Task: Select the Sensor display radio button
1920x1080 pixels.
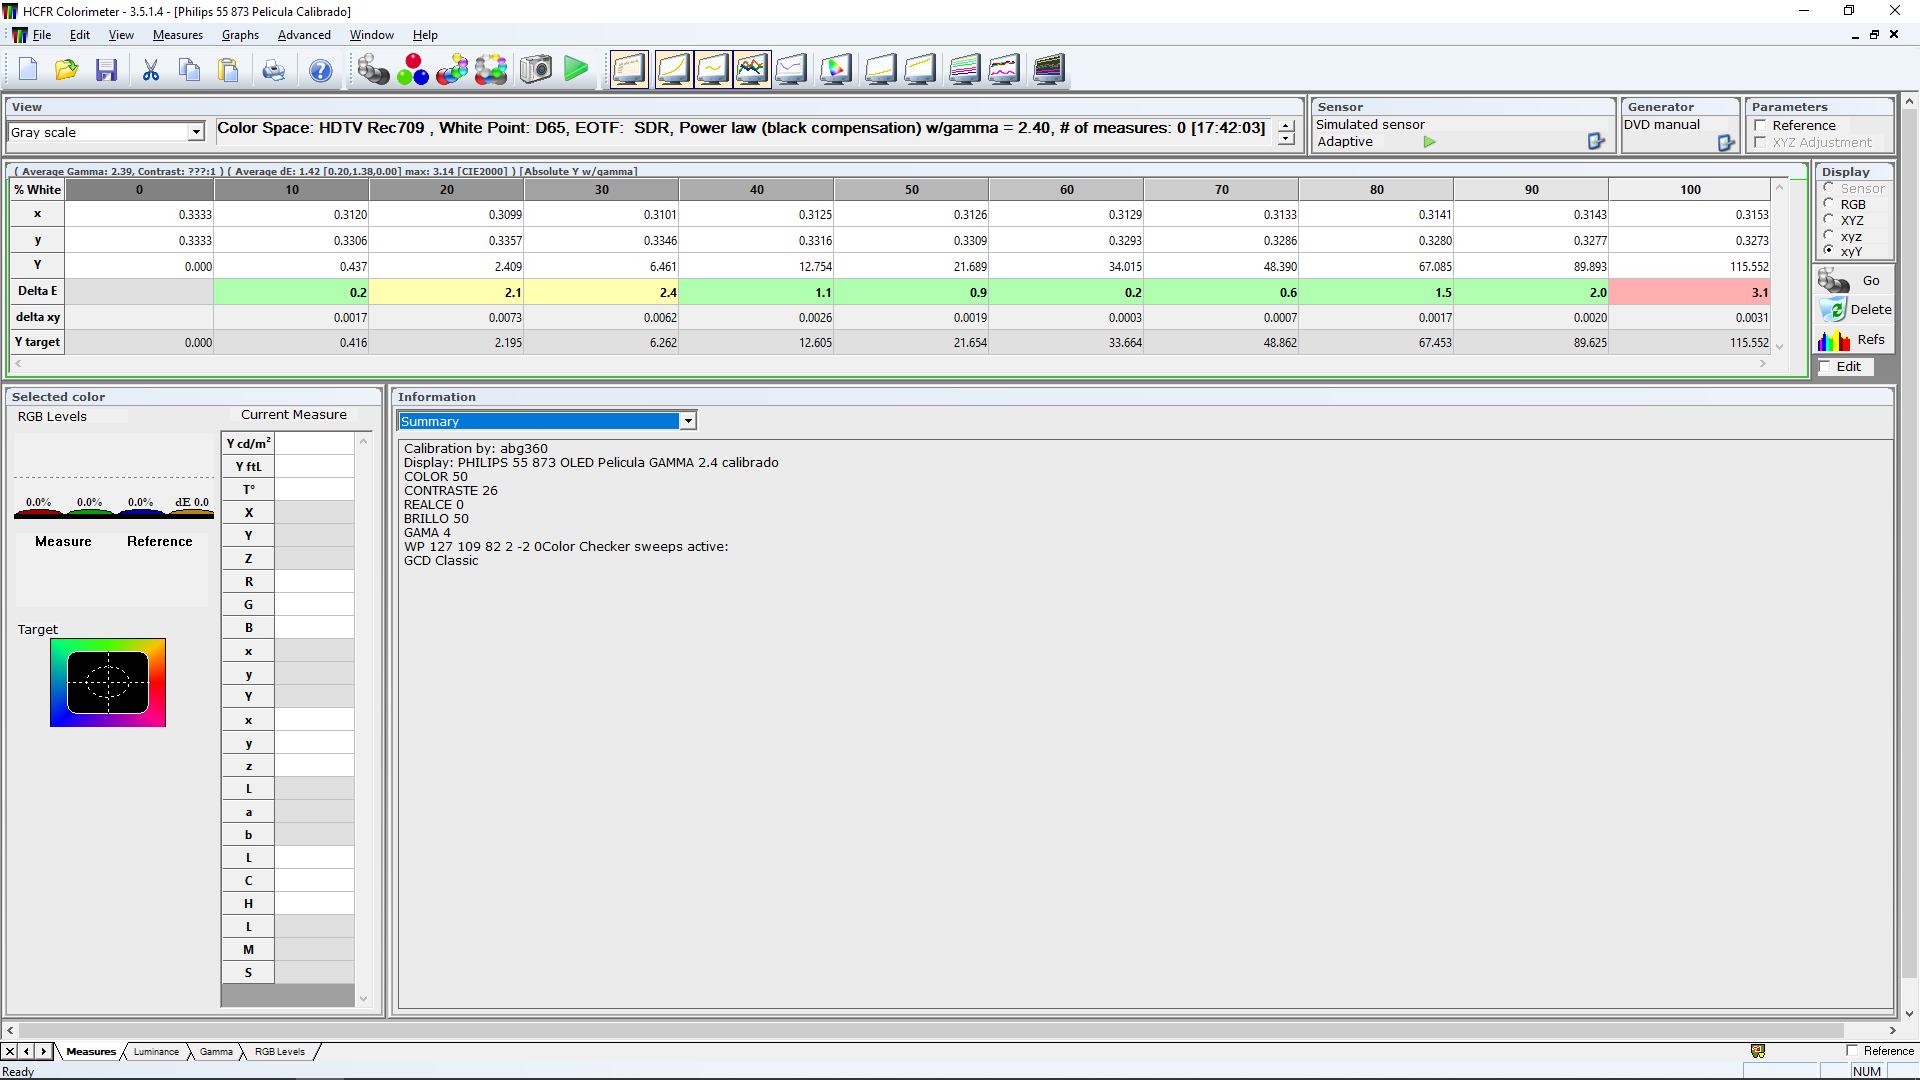Action: (1829, 188)
